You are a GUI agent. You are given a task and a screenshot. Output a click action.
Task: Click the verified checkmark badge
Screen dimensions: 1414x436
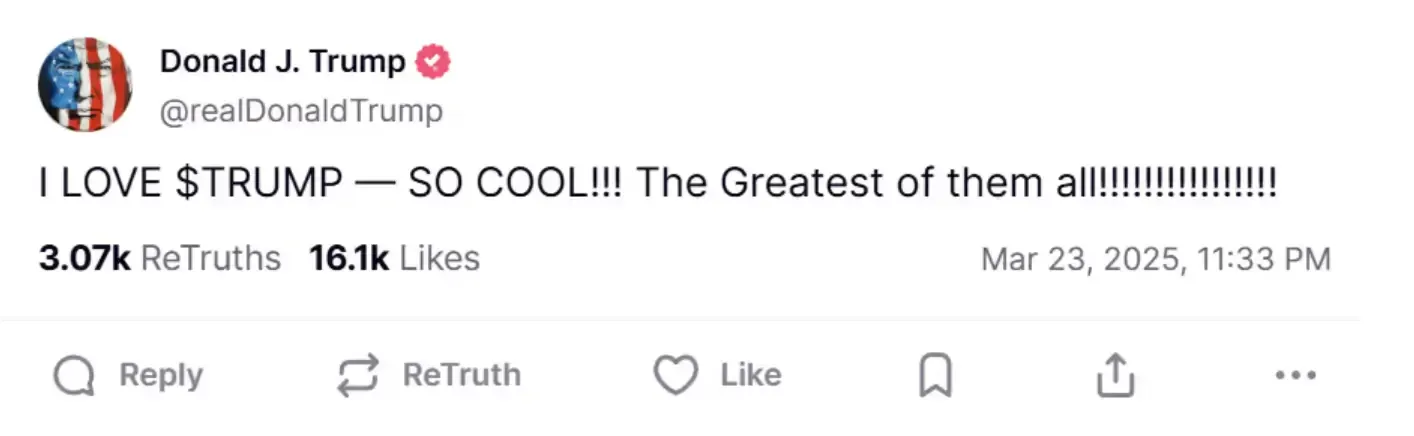point(433,62)
